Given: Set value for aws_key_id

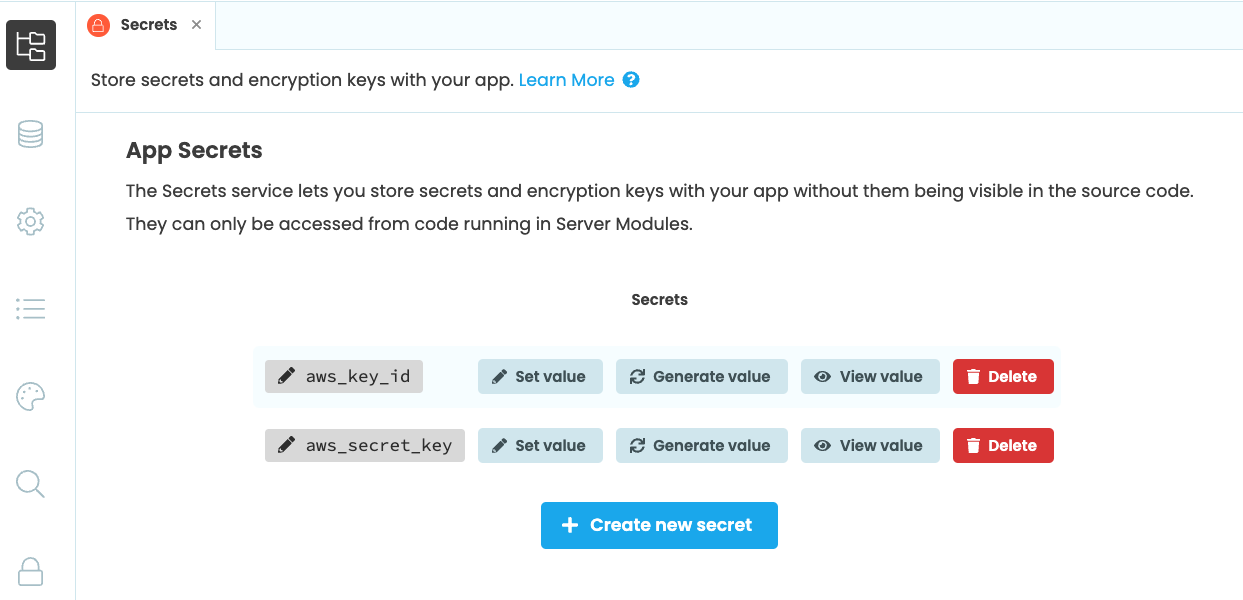Looking at the screenshot, I should (540, 376).
